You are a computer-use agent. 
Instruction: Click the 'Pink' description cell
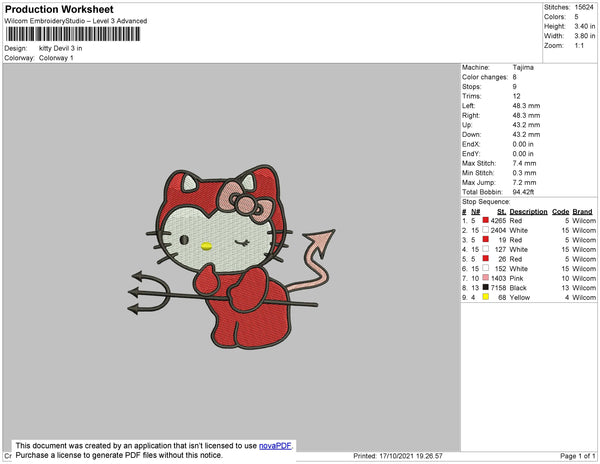[x=516, y=278]
